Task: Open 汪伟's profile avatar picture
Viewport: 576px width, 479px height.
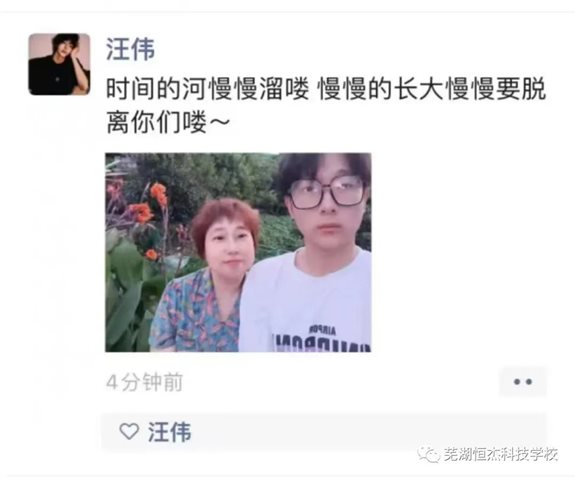Action: [59, 64]
